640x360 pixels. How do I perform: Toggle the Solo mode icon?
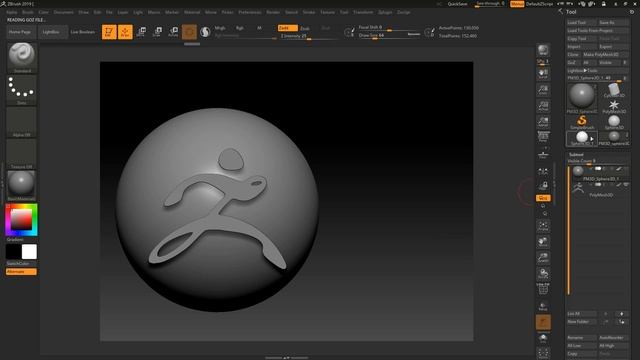point(543,338)
